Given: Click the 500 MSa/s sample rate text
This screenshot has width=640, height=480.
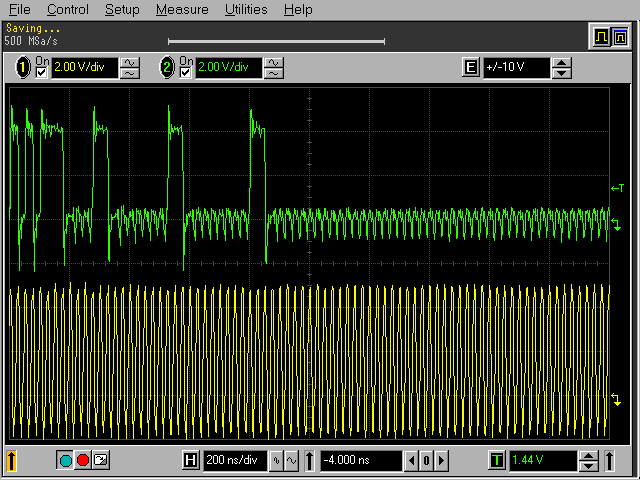Looking at the screenshot, I should click(31, 41).
